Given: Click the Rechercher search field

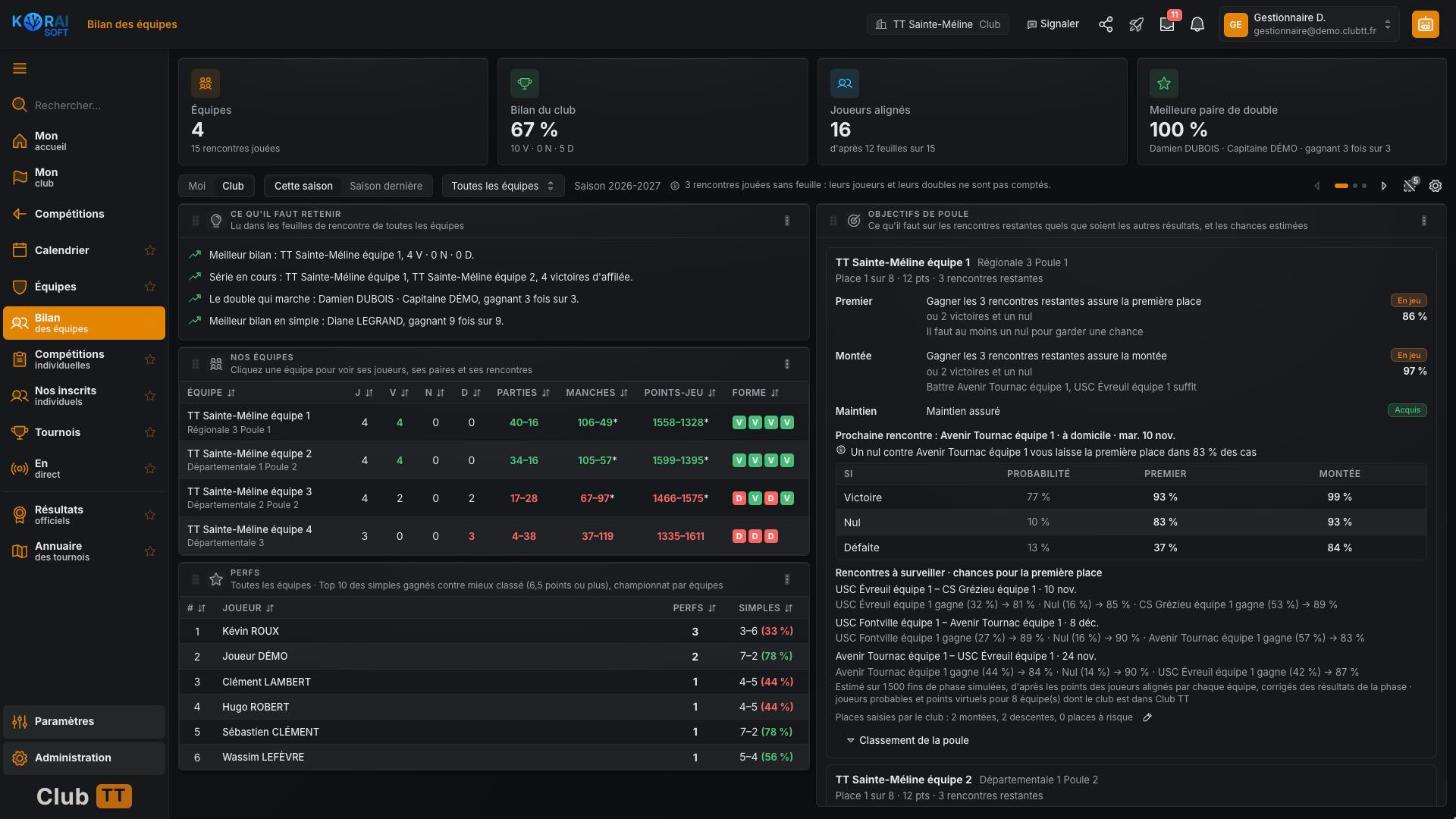Looking at the screenshot, I should click(x=84, y=105).
